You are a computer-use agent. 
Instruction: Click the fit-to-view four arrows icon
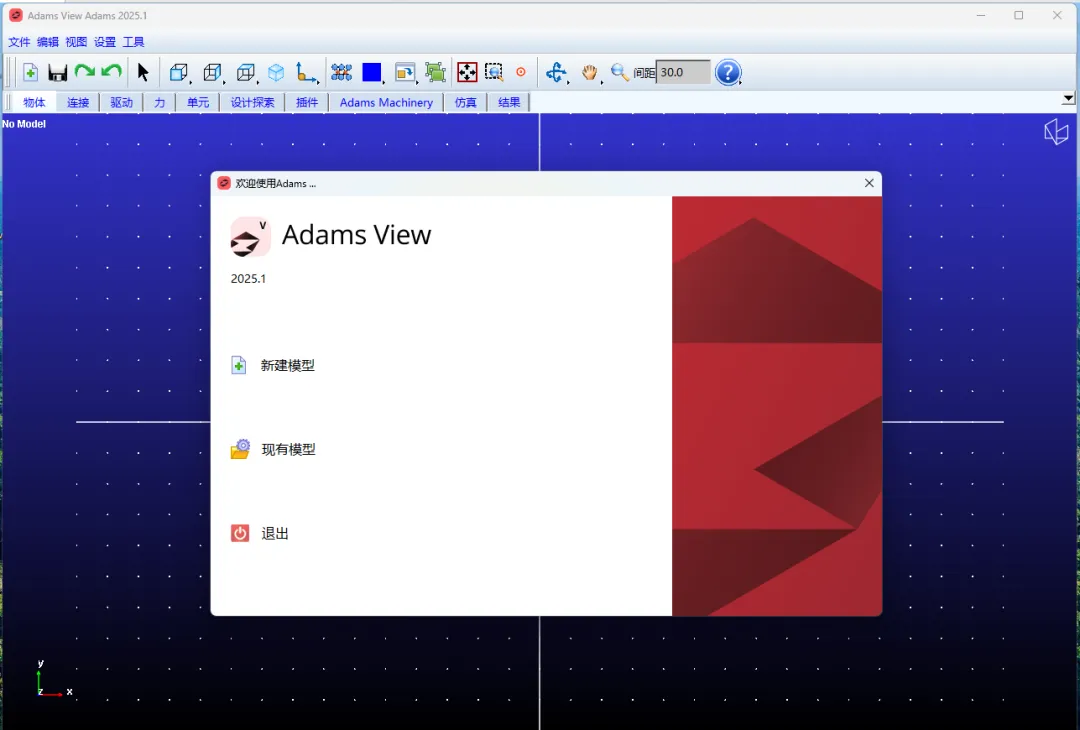(467, 72)
